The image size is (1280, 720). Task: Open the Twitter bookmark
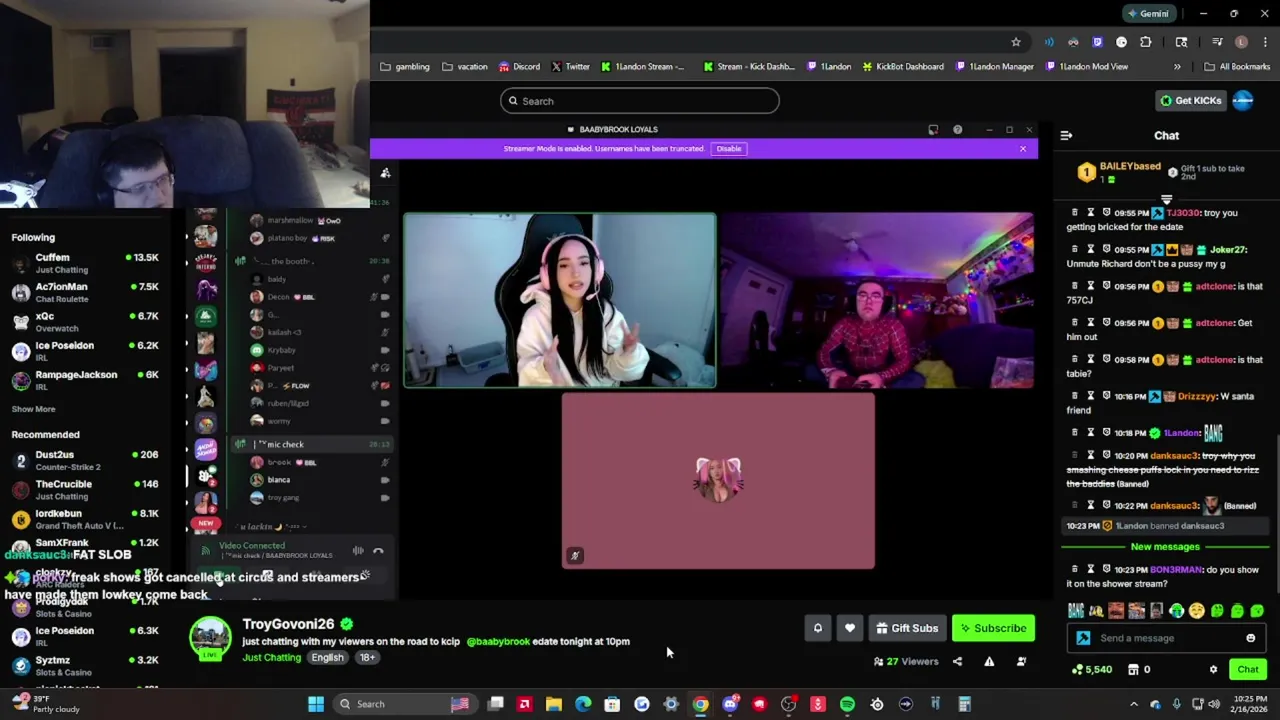coord(571,66)
